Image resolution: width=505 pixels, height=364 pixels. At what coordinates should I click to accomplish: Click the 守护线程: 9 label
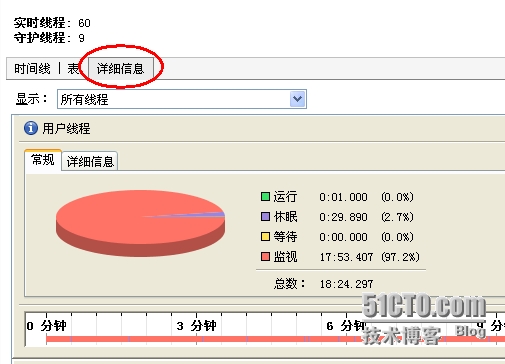pyautogui.click(x=49, y=38)
